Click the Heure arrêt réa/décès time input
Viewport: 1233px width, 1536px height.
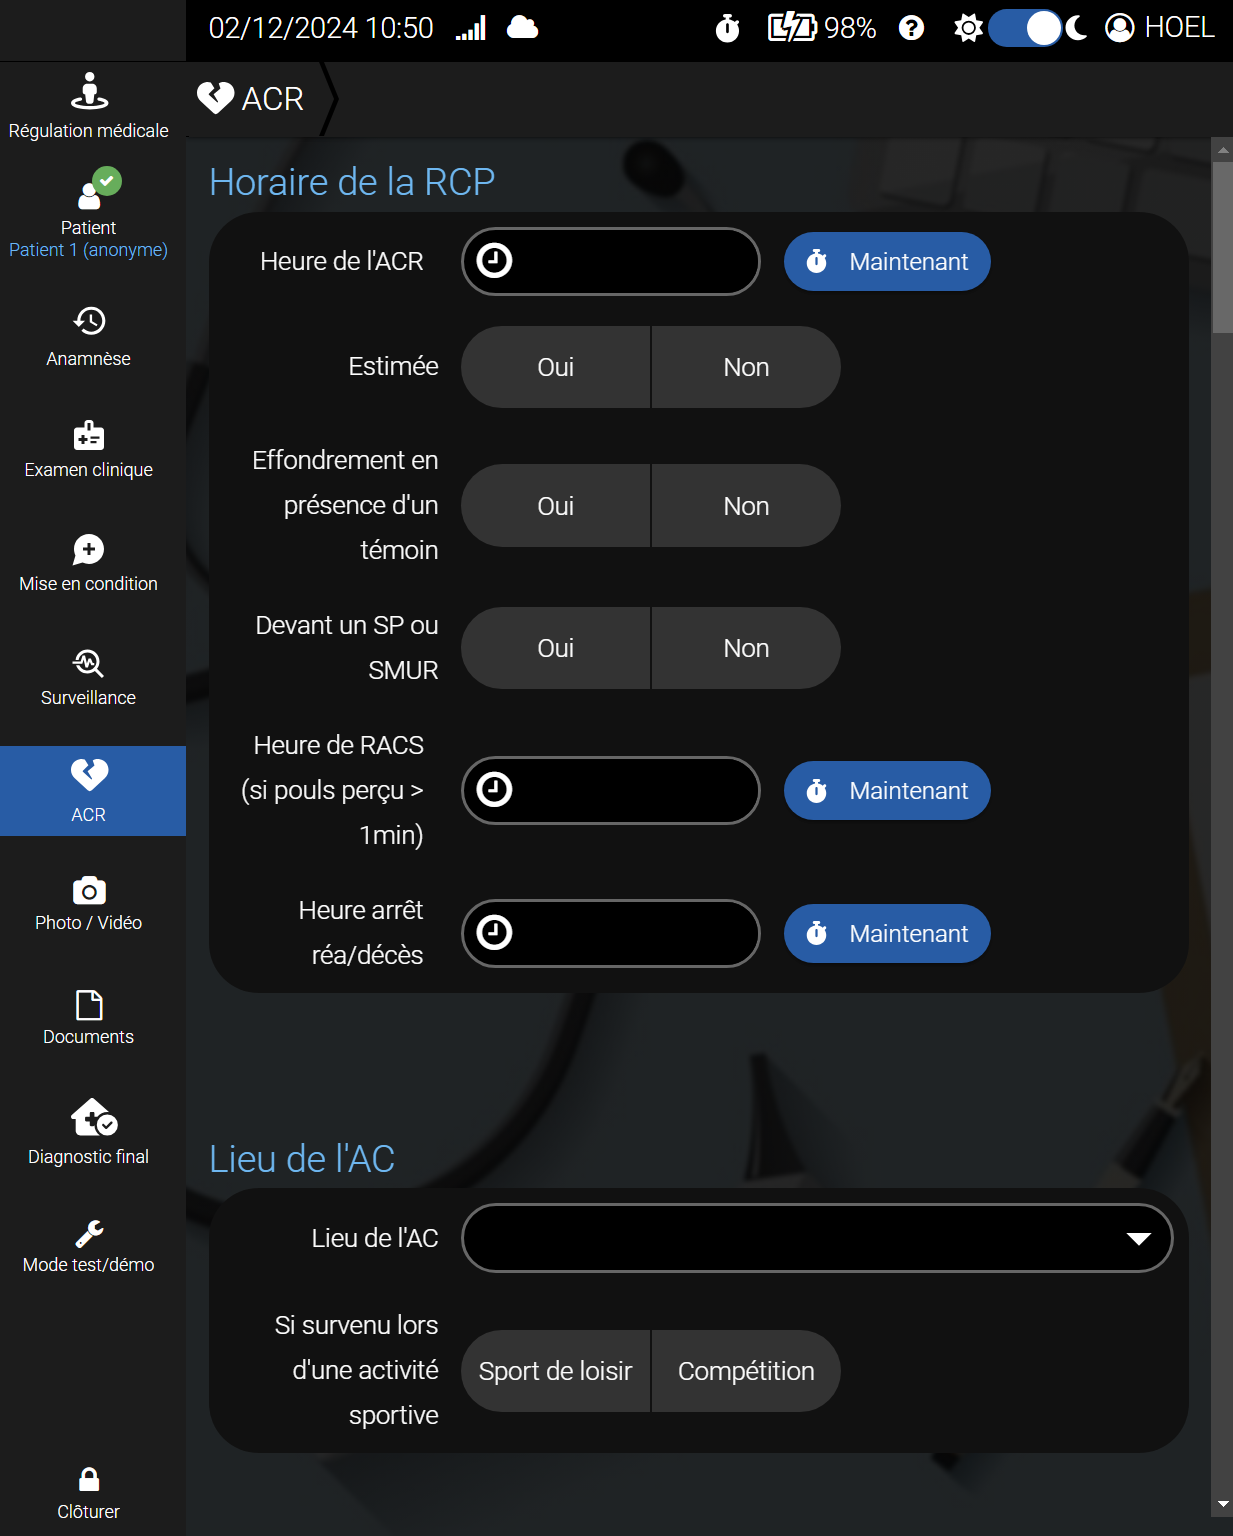611,933
